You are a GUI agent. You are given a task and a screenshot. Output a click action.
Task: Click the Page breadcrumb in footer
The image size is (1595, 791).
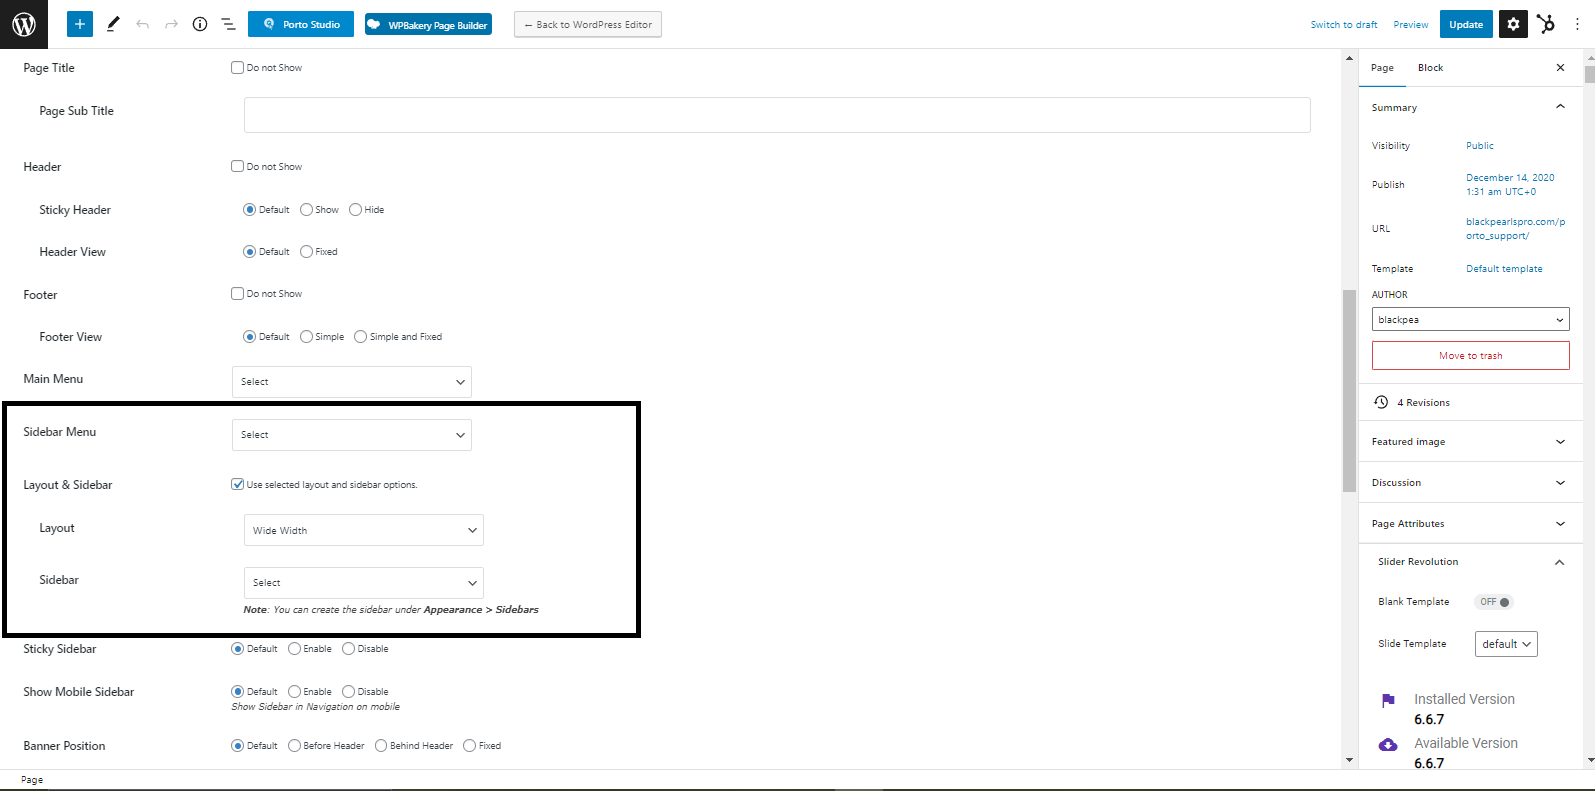tap(32, 780)
